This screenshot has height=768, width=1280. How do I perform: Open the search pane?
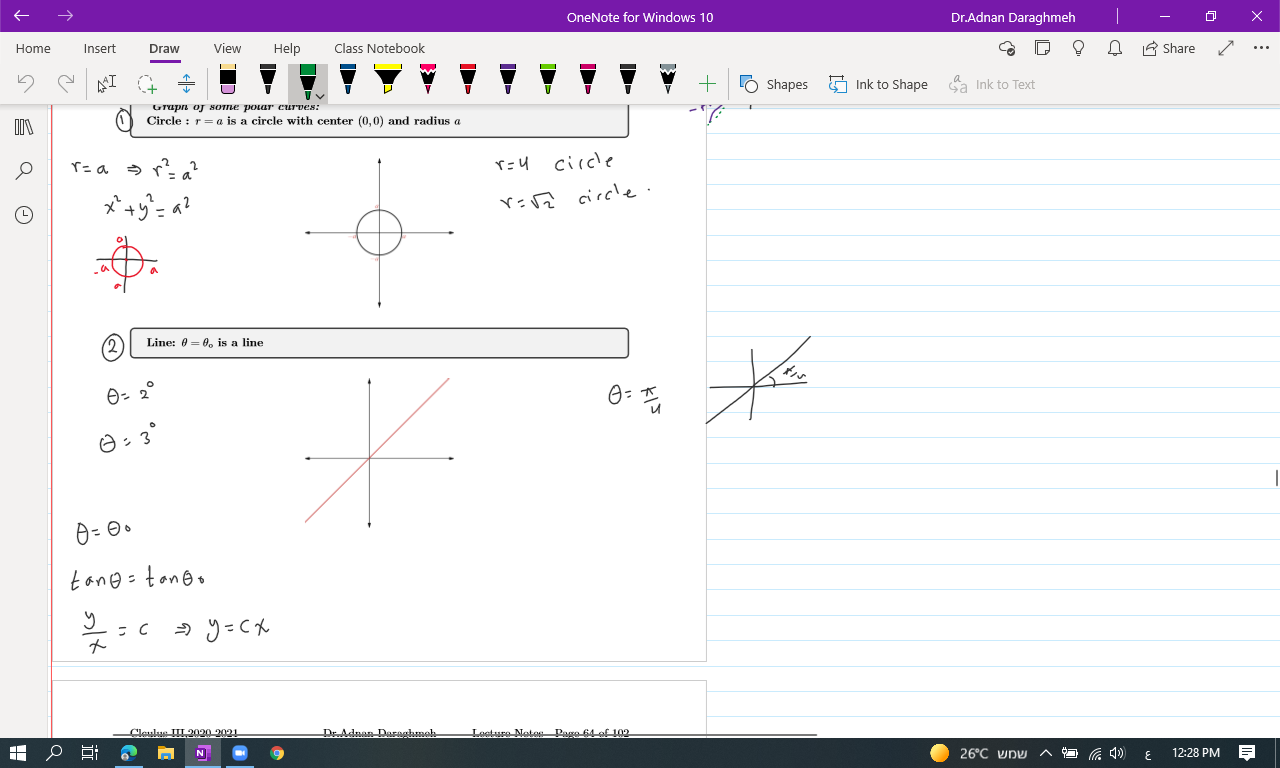point(24,171)
